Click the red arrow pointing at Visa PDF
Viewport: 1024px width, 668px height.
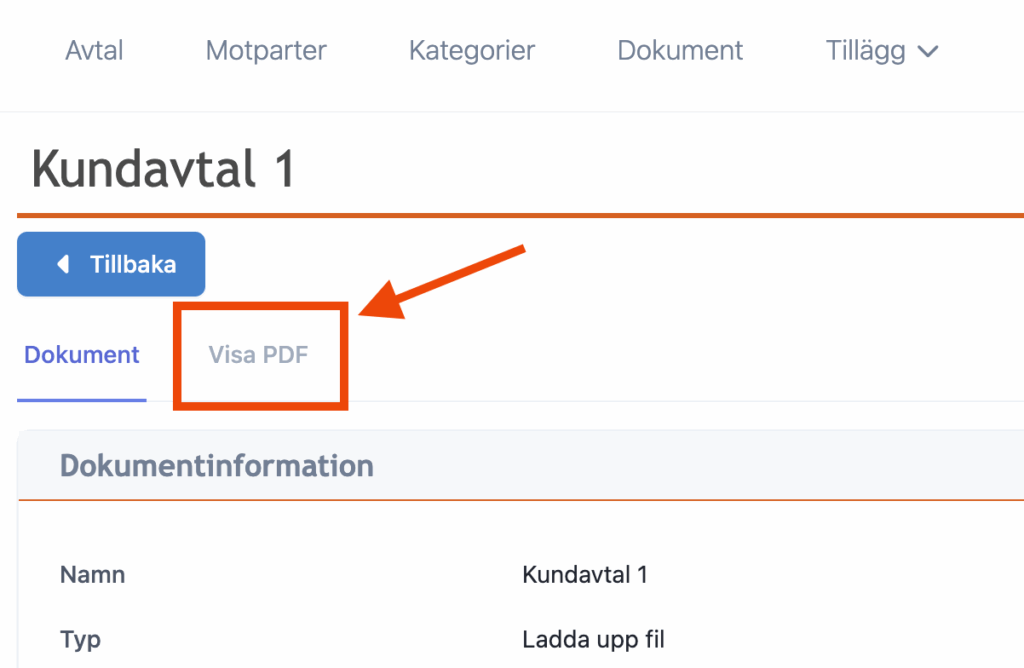[x=440, y=282]
